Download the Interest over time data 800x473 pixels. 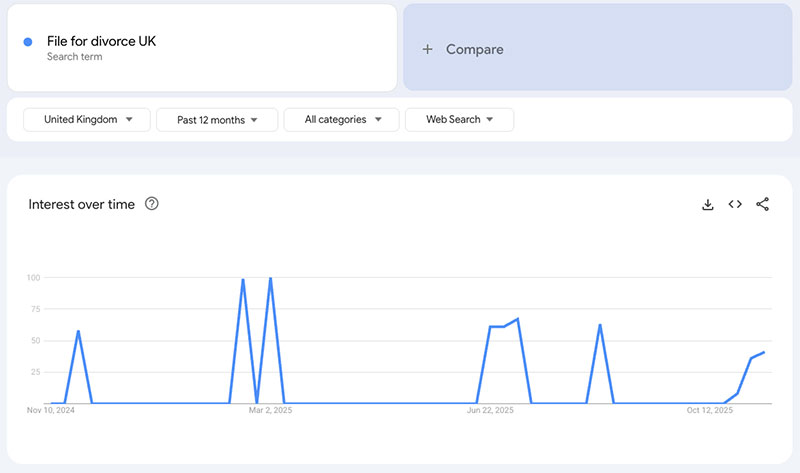708,204
